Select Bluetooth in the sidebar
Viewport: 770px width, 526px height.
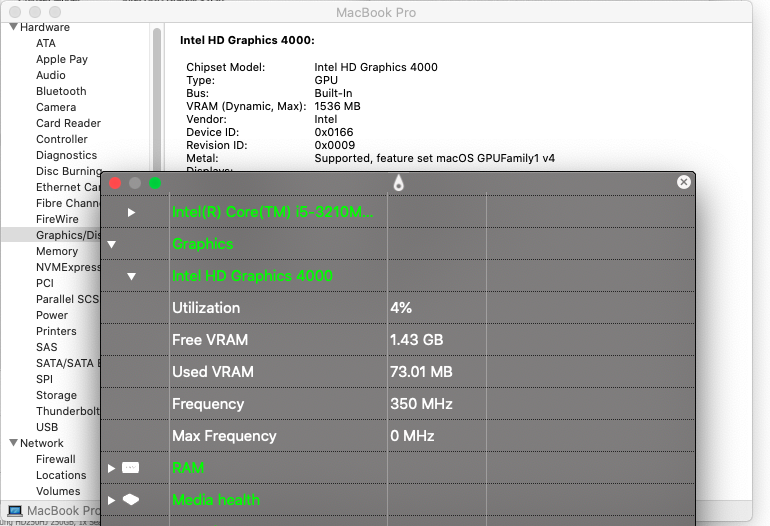coord(61,91)
